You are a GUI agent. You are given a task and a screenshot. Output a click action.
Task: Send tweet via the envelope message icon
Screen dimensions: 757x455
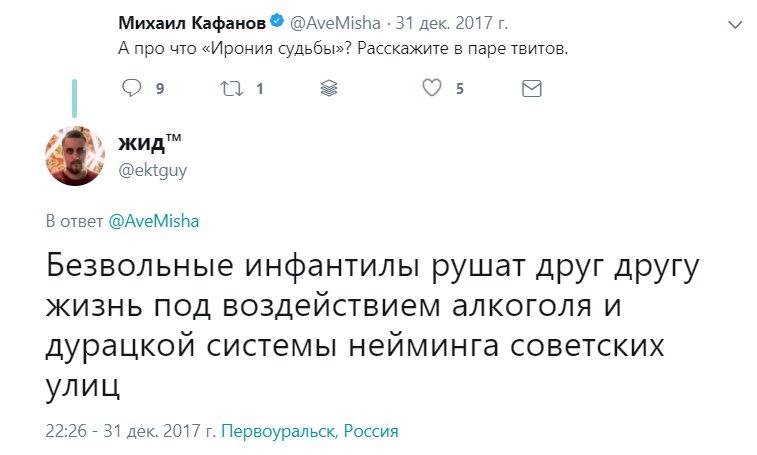[x=532, y=89]
